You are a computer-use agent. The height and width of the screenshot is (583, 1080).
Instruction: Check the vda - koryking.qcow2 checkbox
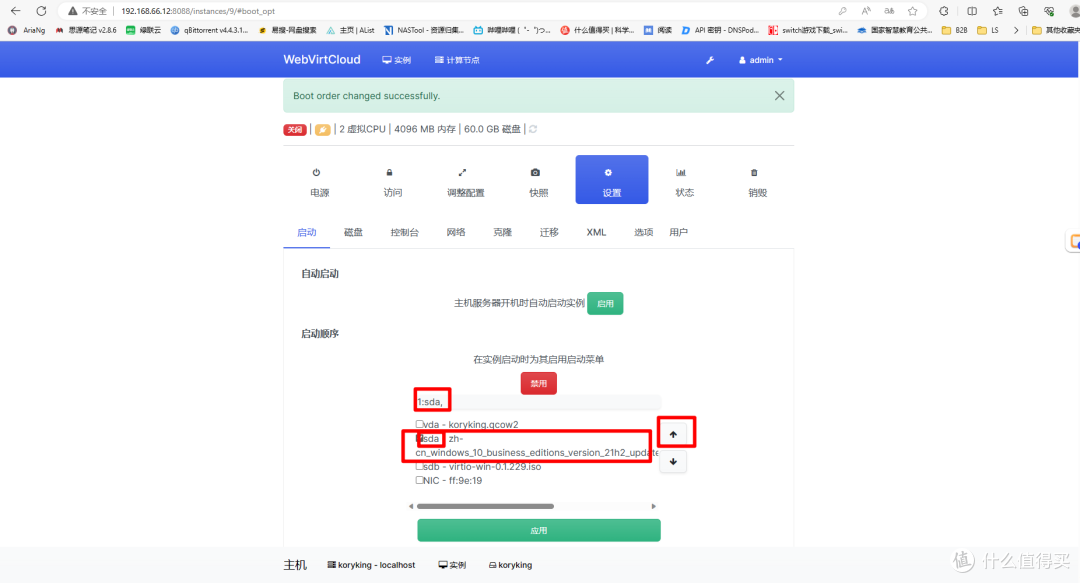pos(419,424)
